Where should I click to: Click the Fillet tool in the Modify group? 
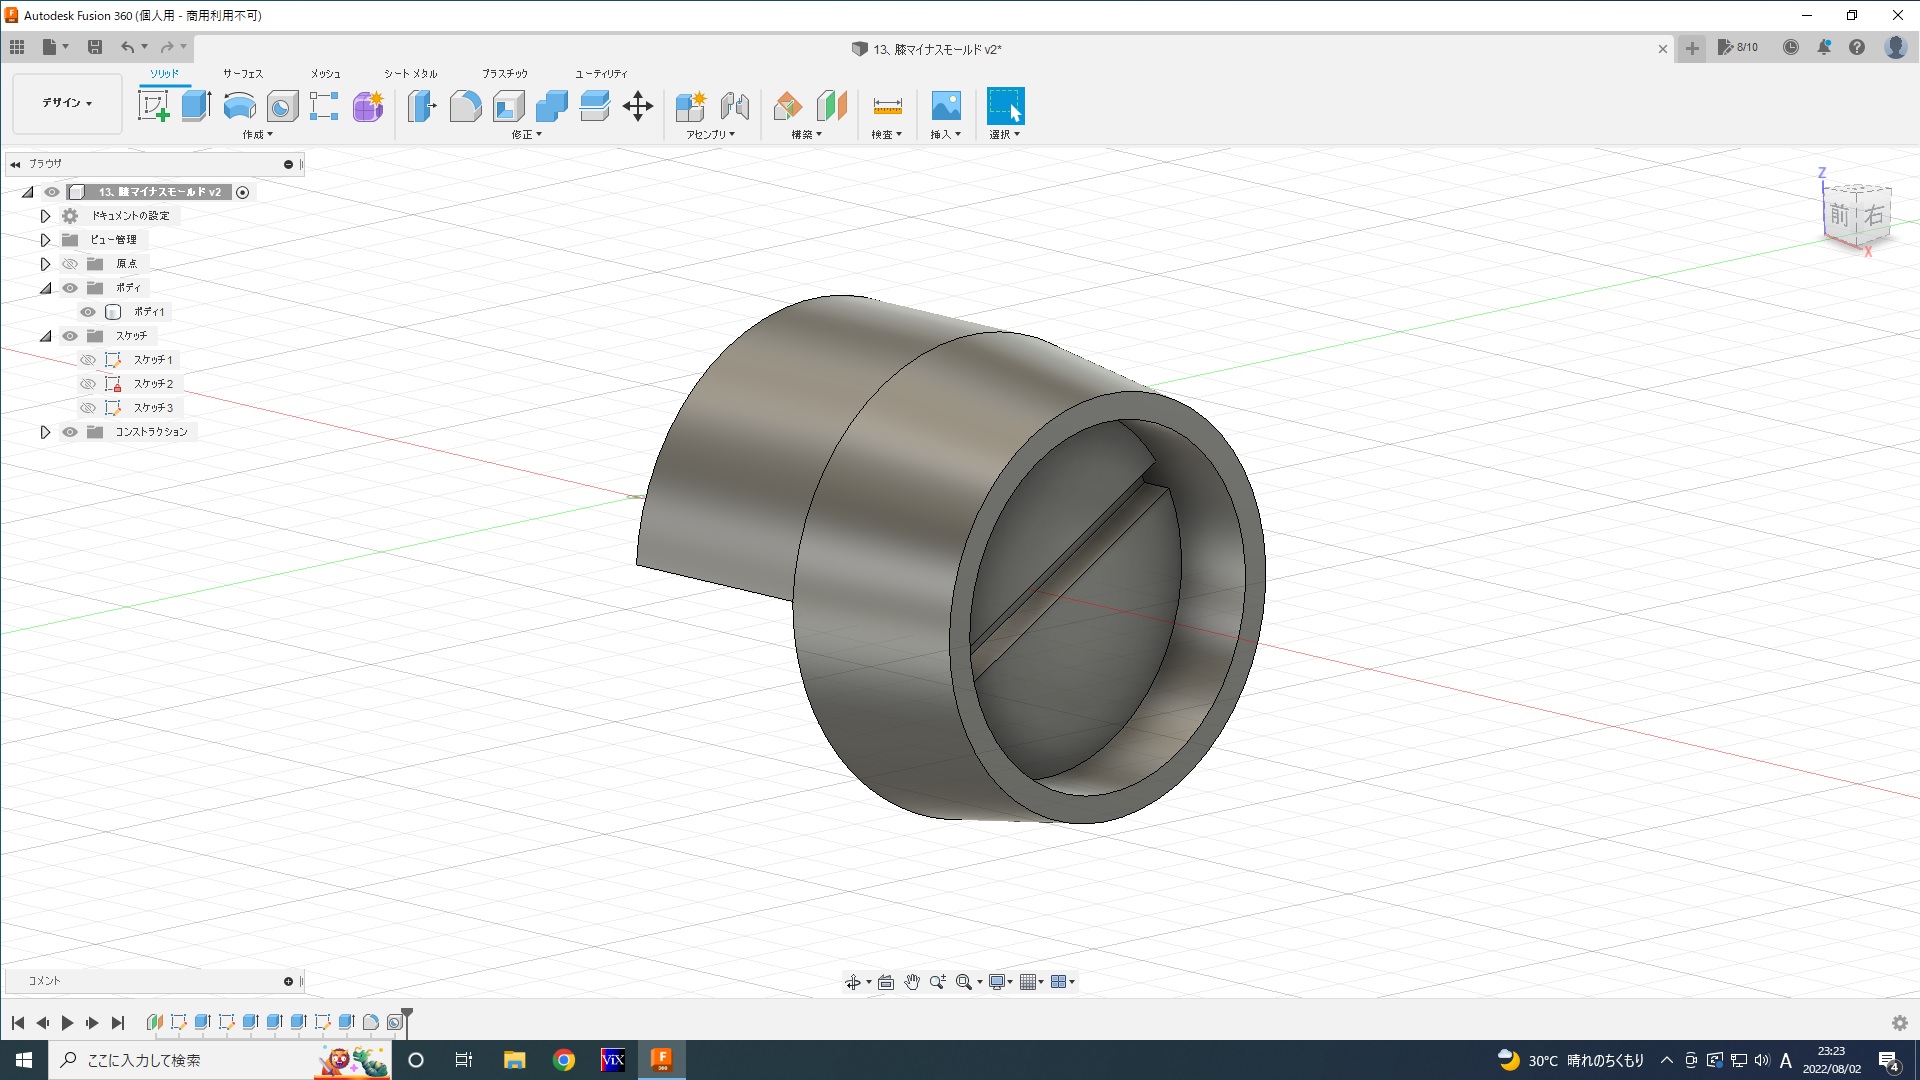point(465,106)
